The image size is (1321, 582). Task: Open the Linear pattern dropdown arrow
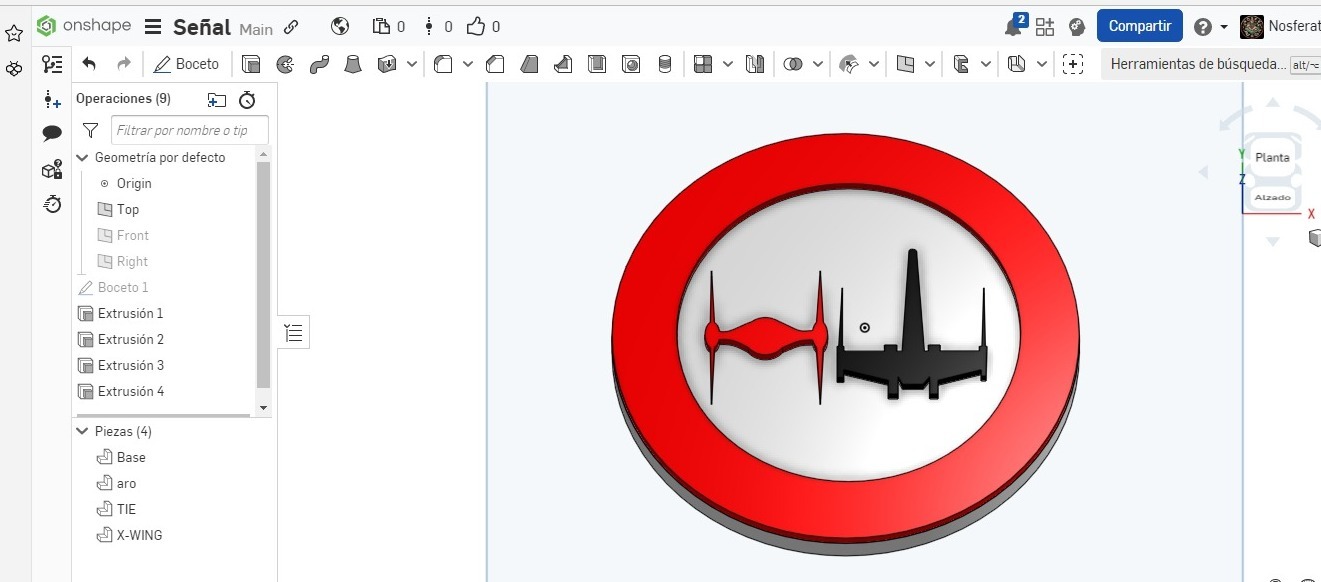(x=728, y=64)
